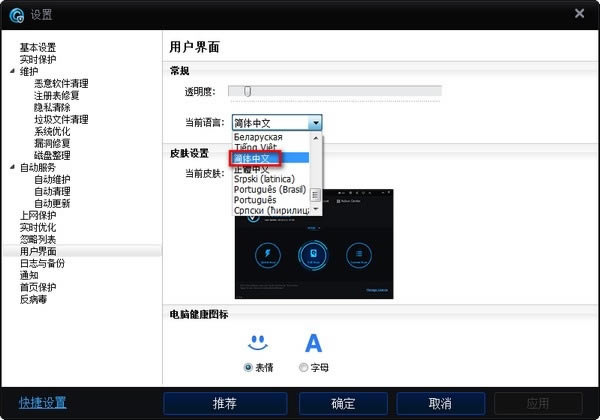The height and width of the screenshot is (420, 600).
Task: Select Tiếng Việt language option
Action: click(x=271, y=147)
